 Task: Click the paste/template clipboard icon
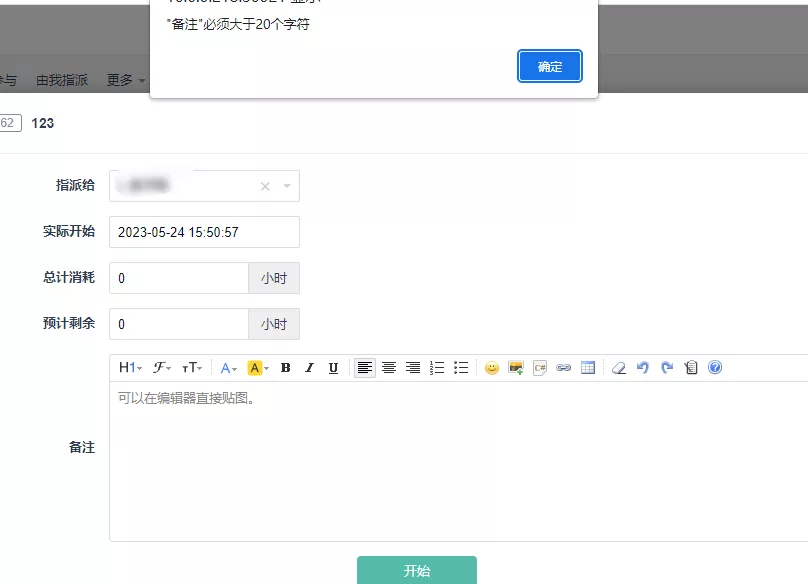click(691, 368)
